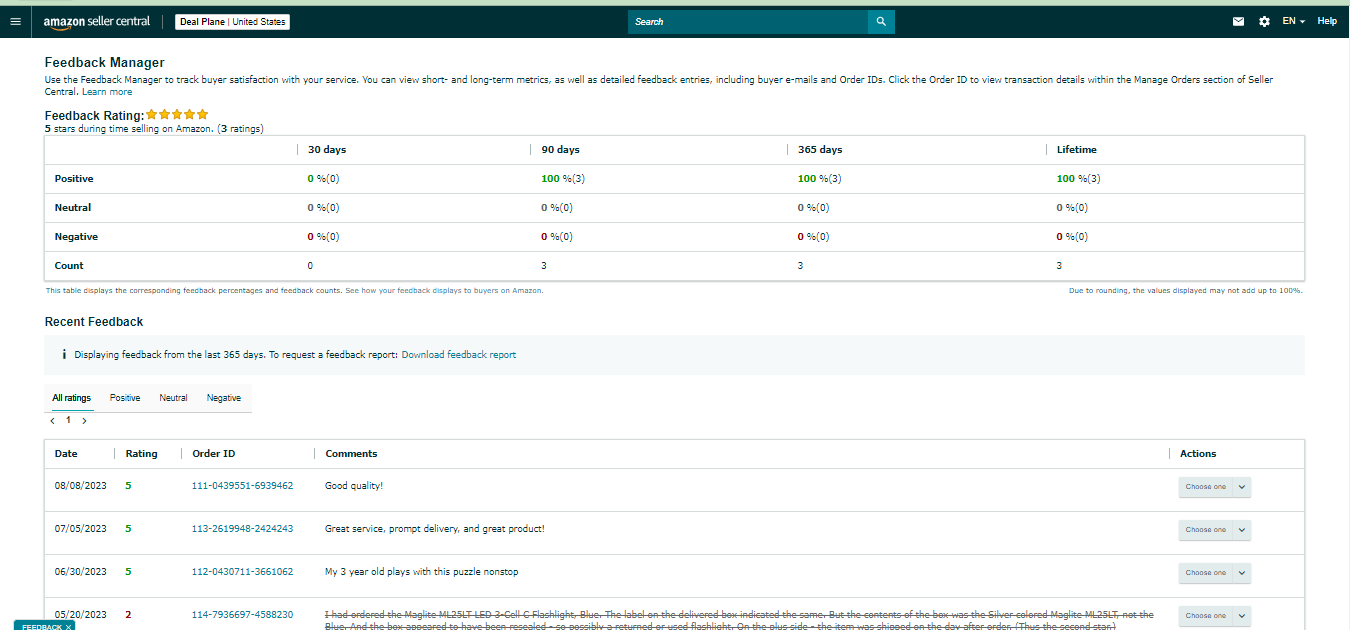Click the 90 days positive 100 %(3) value

click(563, 179)
